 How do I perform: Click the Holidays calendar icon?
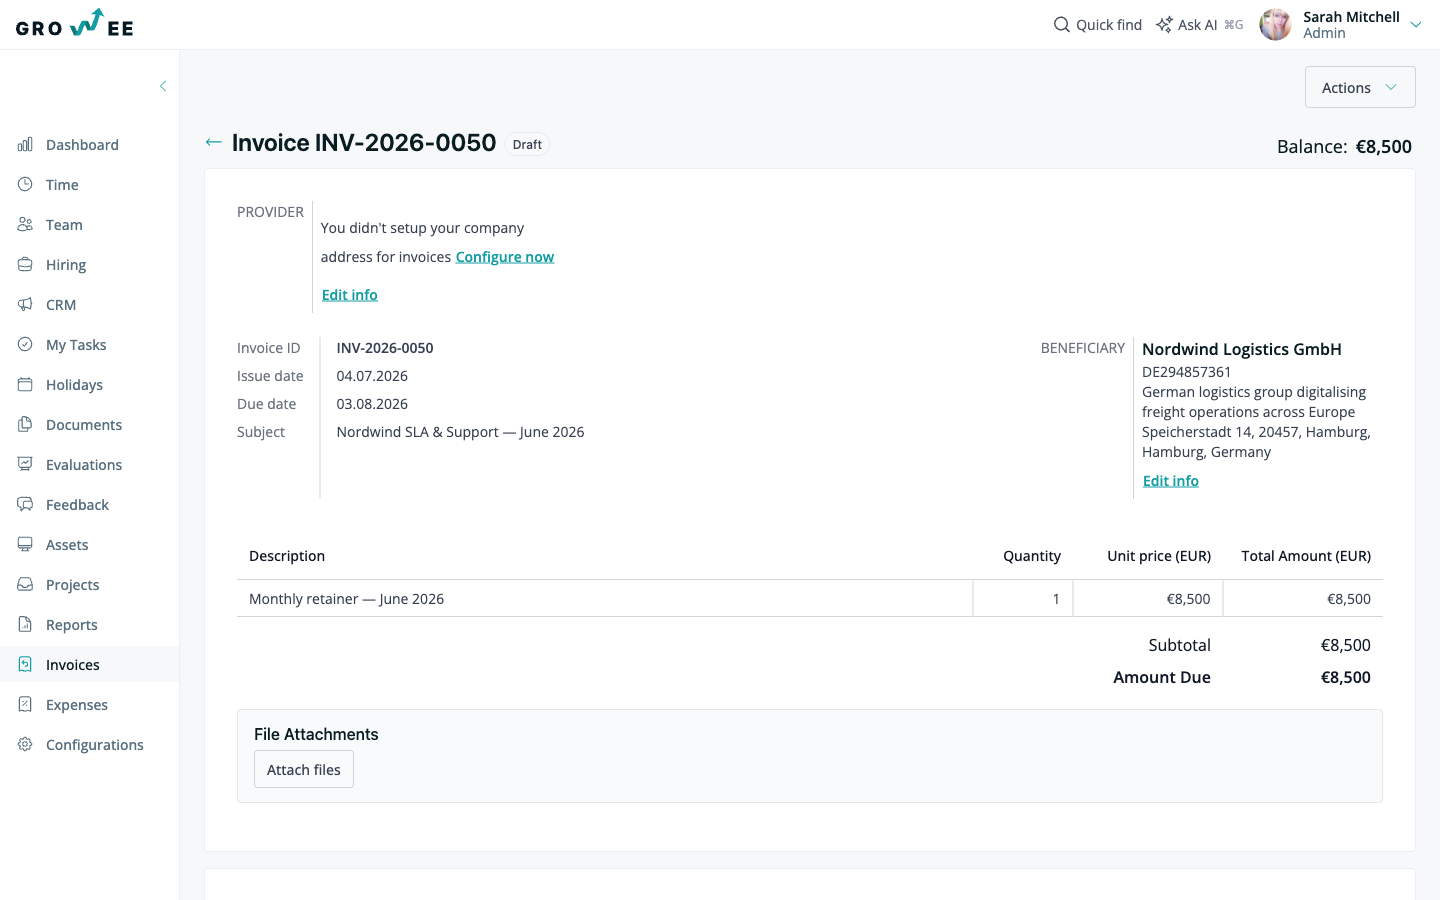click(25, 385)
